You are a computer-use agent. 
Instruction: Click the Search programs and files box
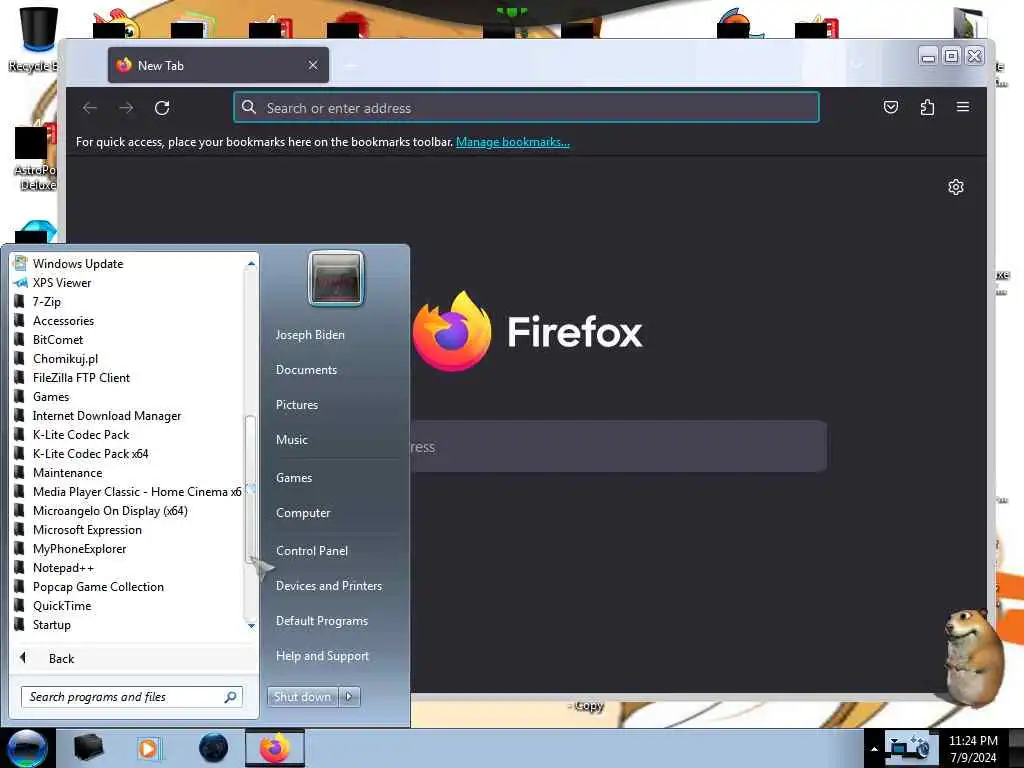pyautogui.click(x=131, y=697)
